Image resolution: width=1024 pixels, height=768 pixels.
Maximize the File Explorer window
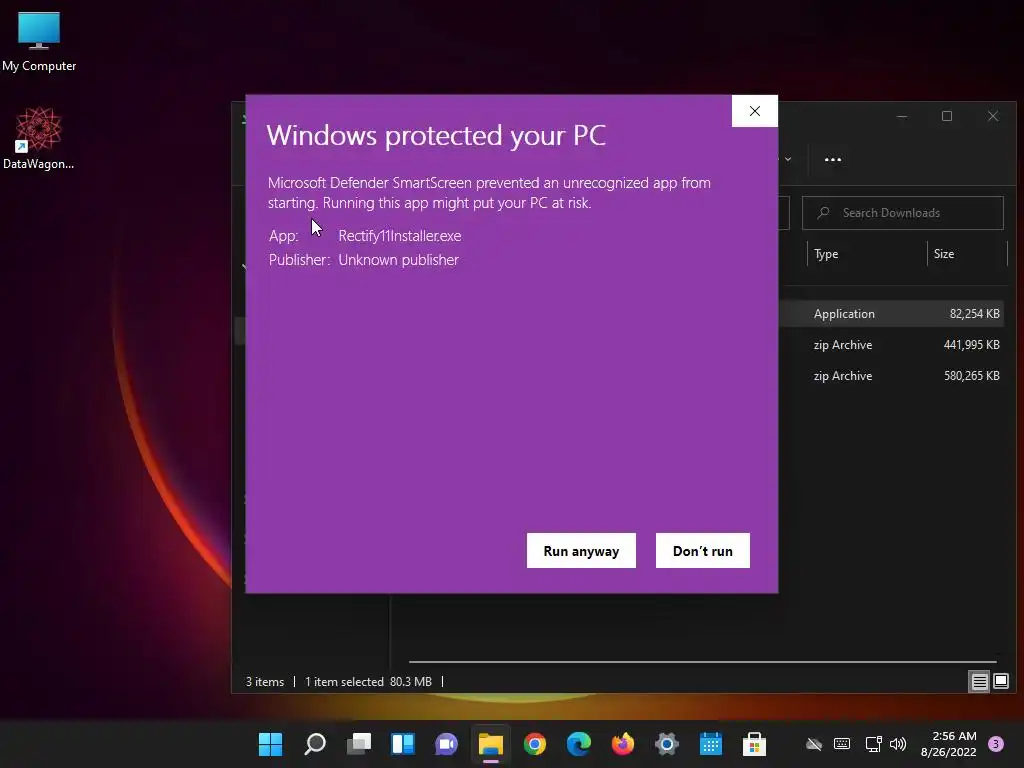point(947,116)
